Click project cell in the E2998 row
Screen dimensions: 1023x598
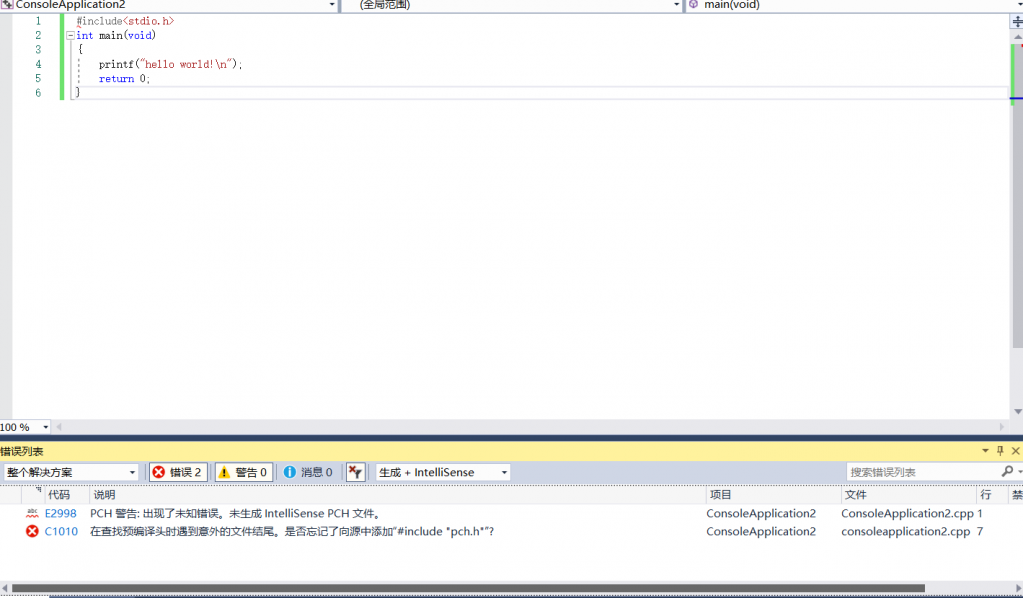[761, 513]
